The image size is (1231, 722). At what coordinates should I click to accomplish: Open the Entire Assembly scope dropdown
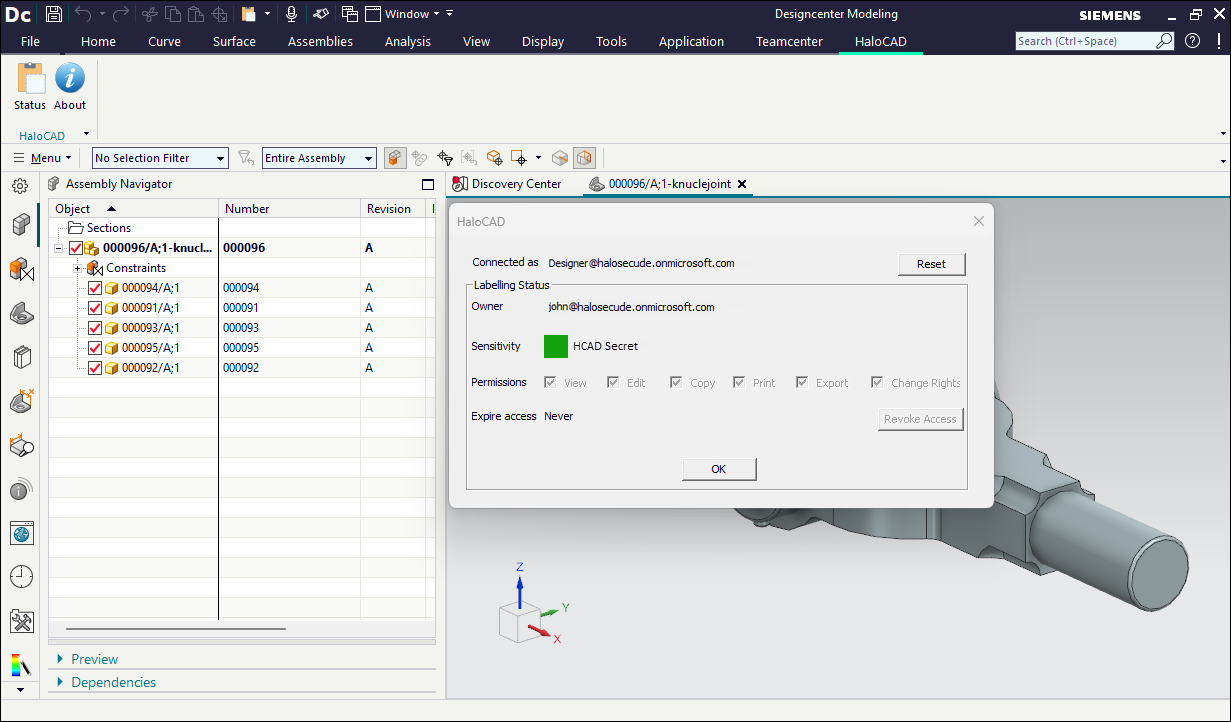pos(319,158)
